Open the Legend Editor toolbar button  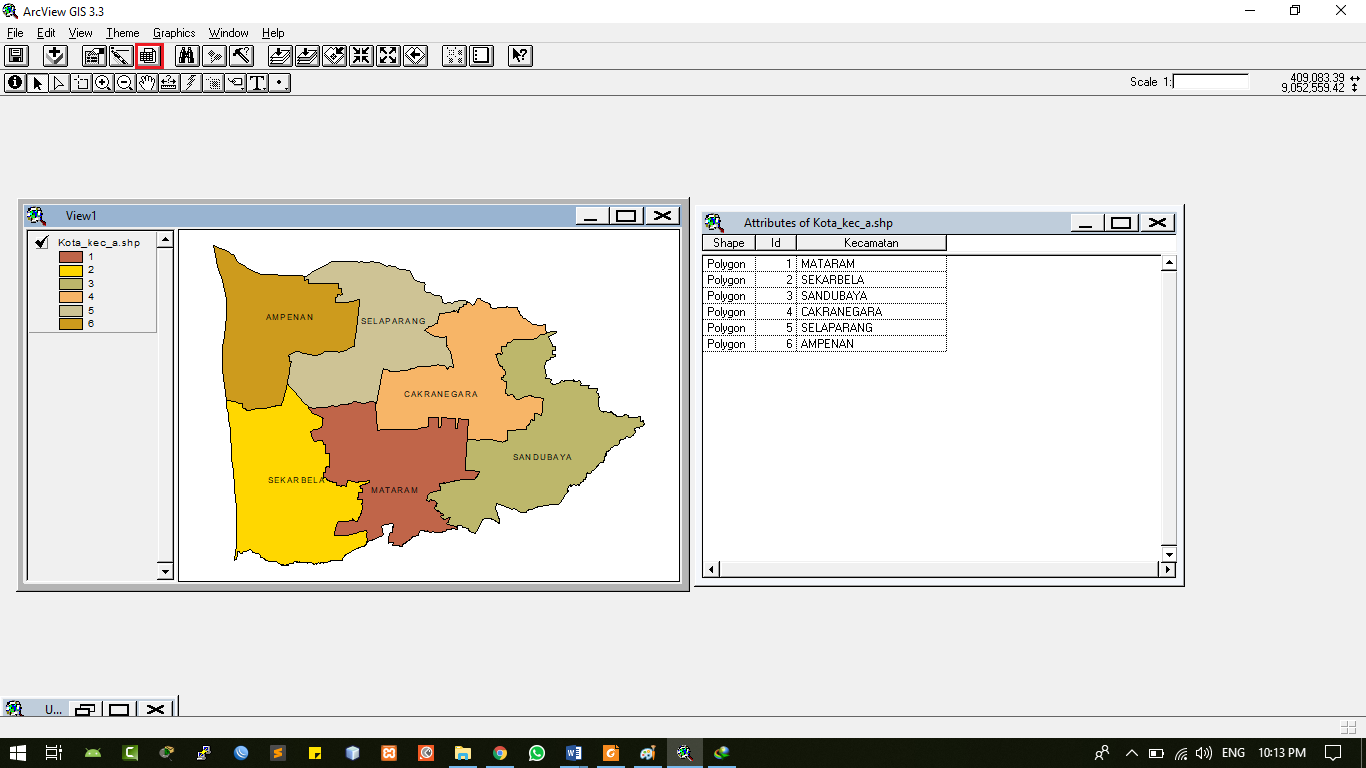tap(121, 56)
